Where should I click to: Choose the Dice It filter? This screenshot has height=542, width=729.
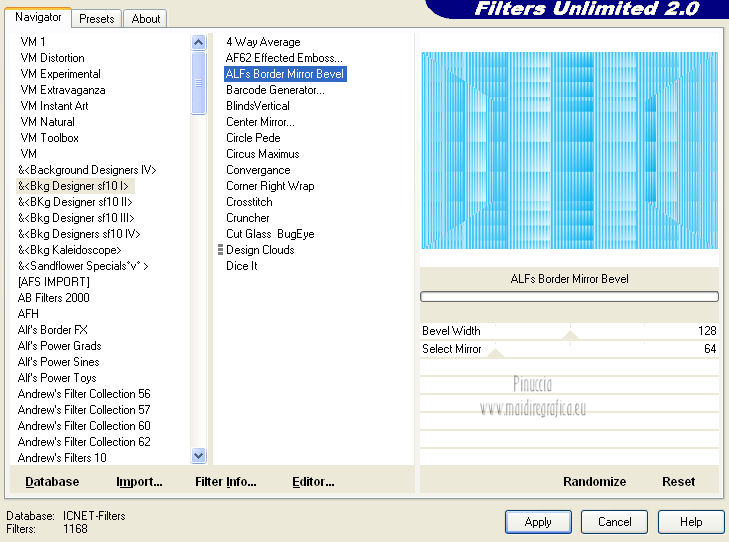pyautogui.click(x=242, y=266)
